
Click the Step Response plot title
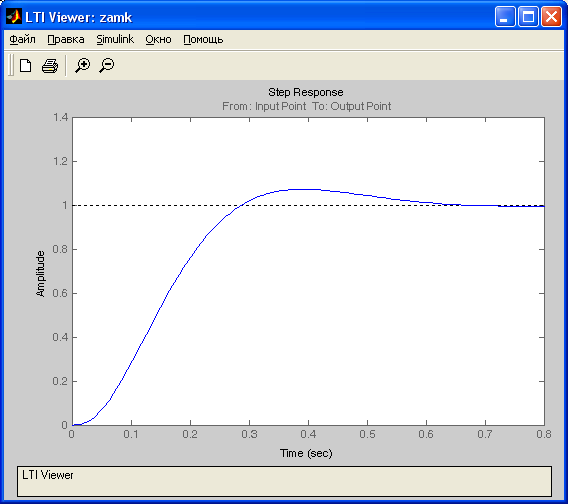[x=306, y=92]
